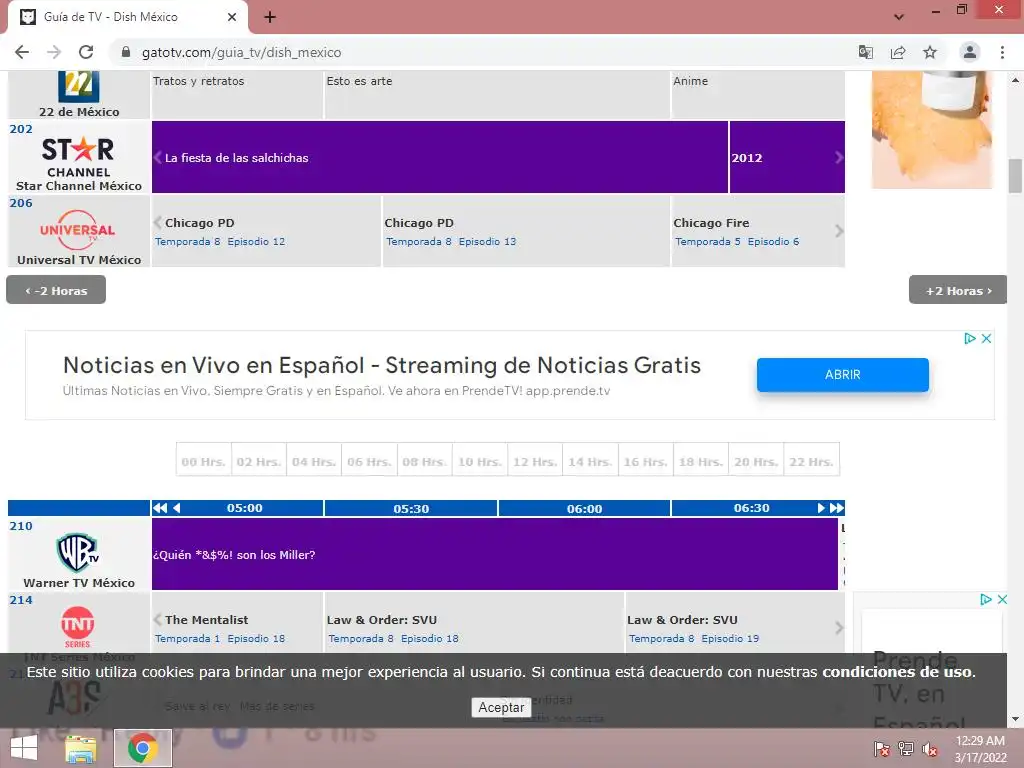Image resolution: width=1024 pixels, height=768 pixels.
Task: Open Chicago PD Episodio 12 listing
Action: coord(266,231)
